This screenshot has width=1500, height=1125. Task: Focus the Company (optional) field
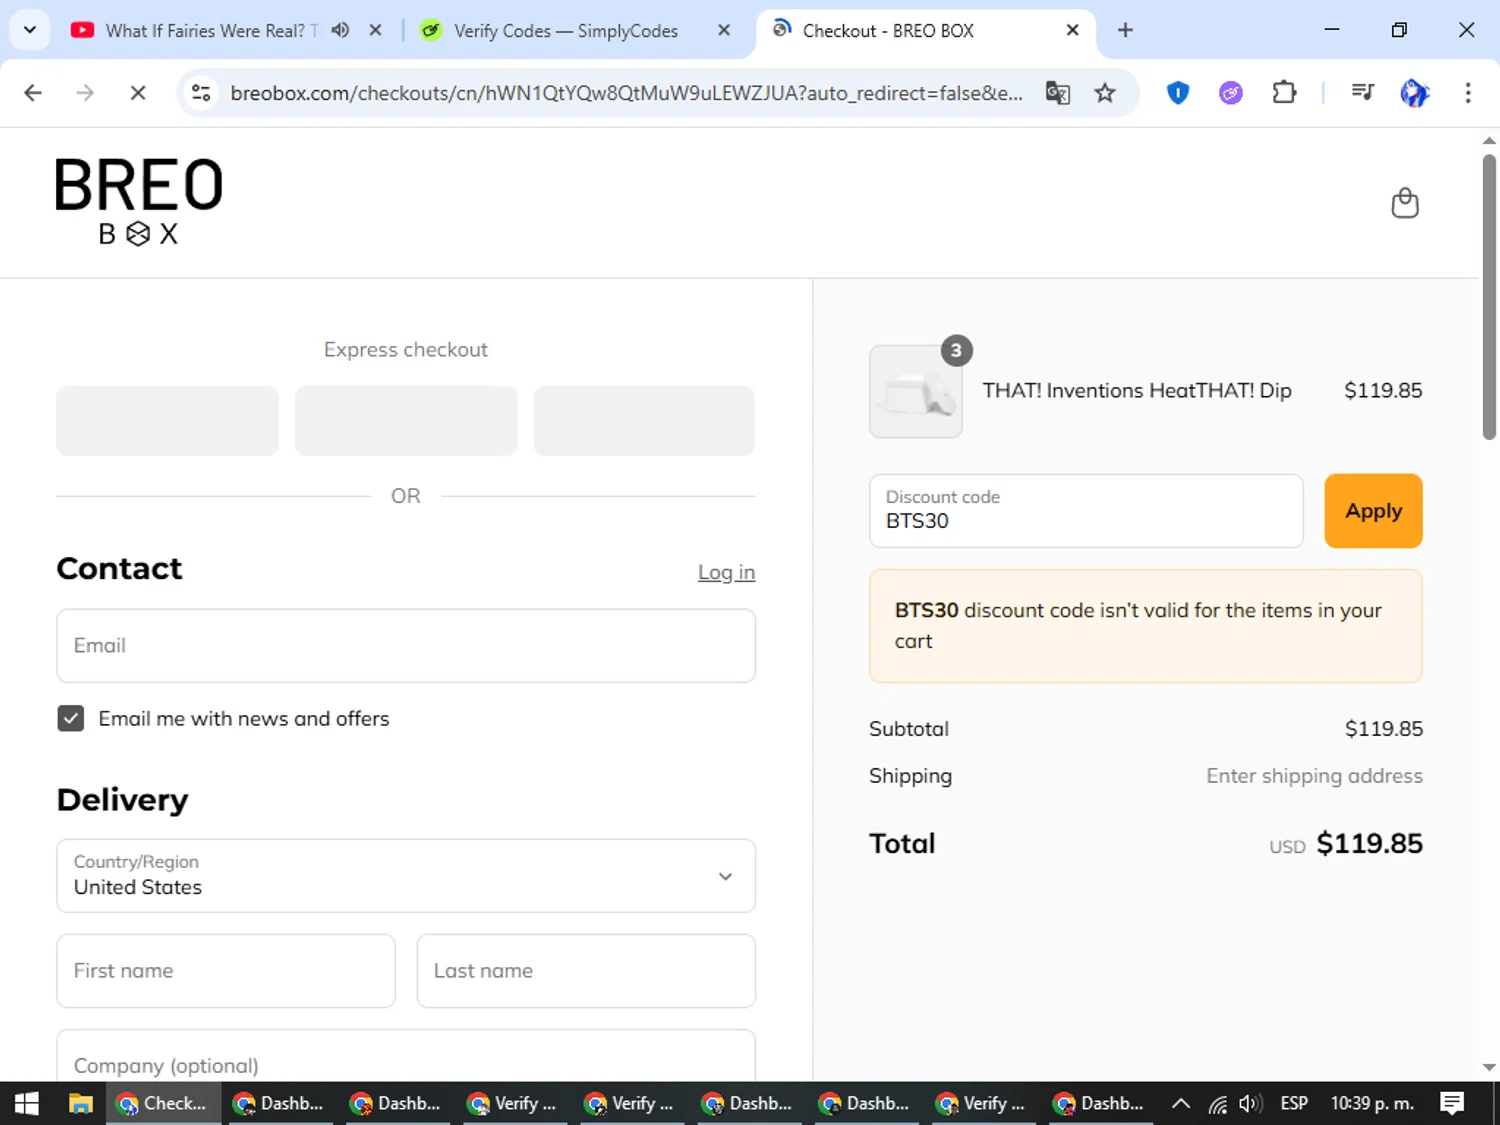pyautogui.click(x=406, y=1056)
